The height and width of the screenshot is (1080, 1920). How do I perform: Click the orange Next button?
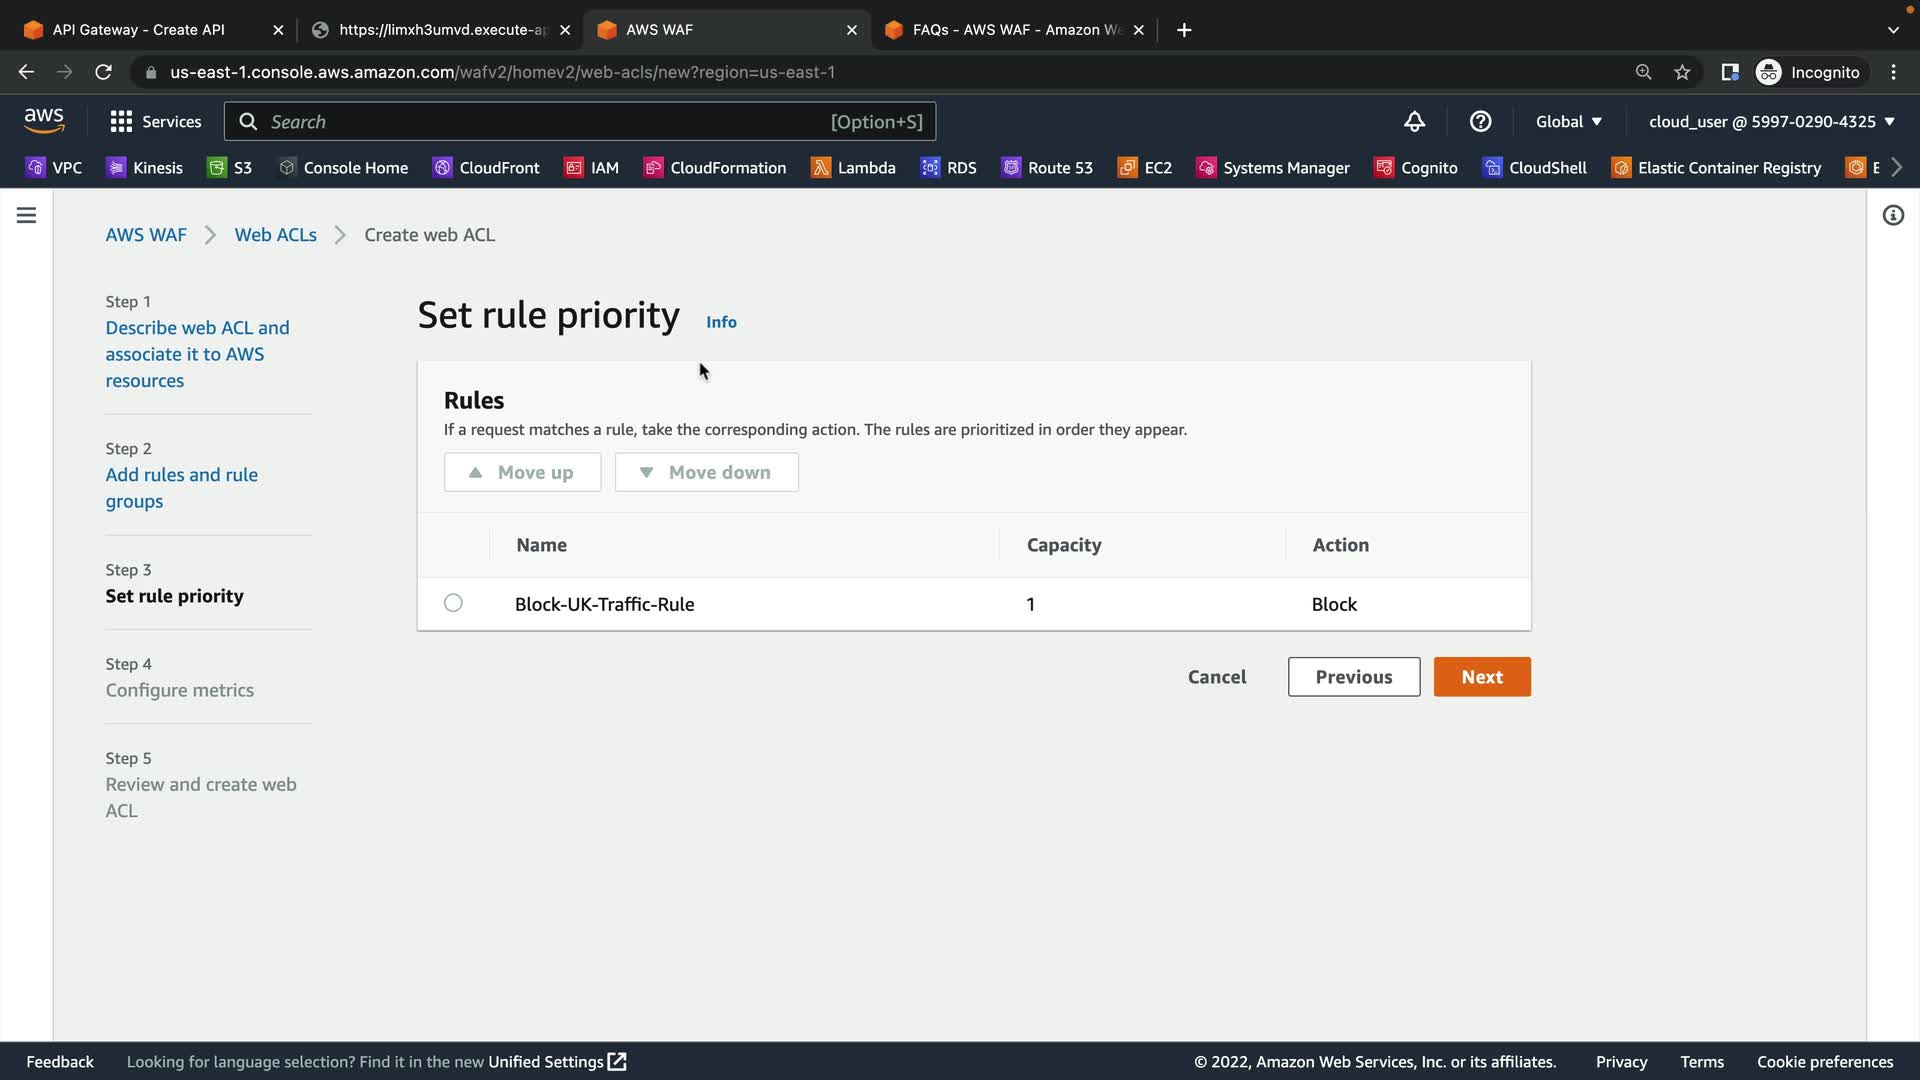1481,677
